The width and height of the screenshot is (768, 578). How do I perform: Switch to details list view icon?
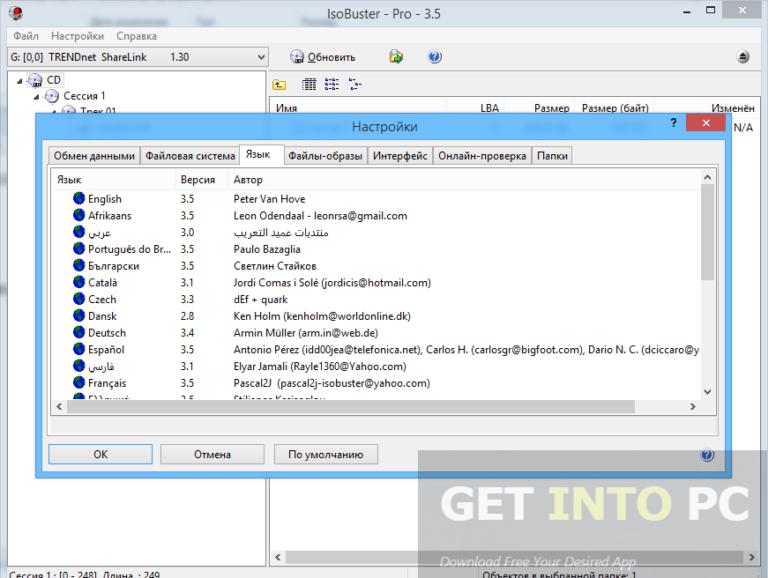[309, 84]
